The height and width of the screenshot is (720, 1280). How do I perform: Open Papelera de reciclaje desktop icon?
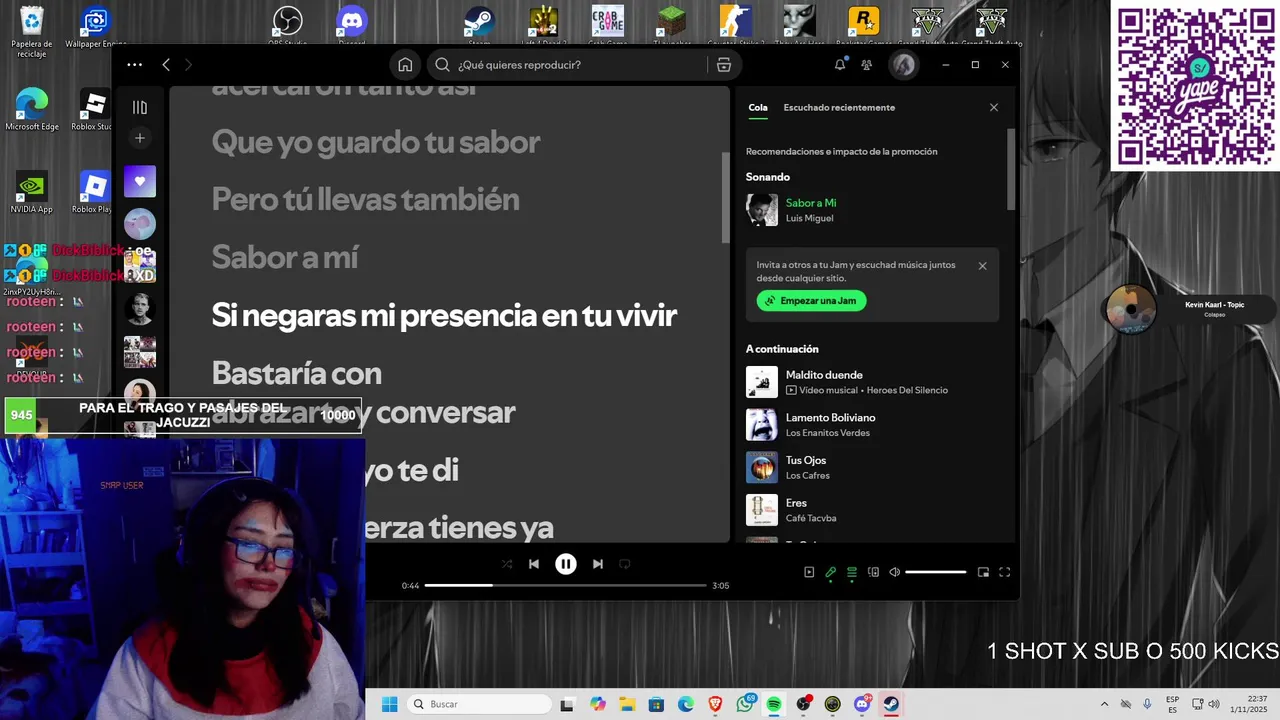[x=32, y=30]
